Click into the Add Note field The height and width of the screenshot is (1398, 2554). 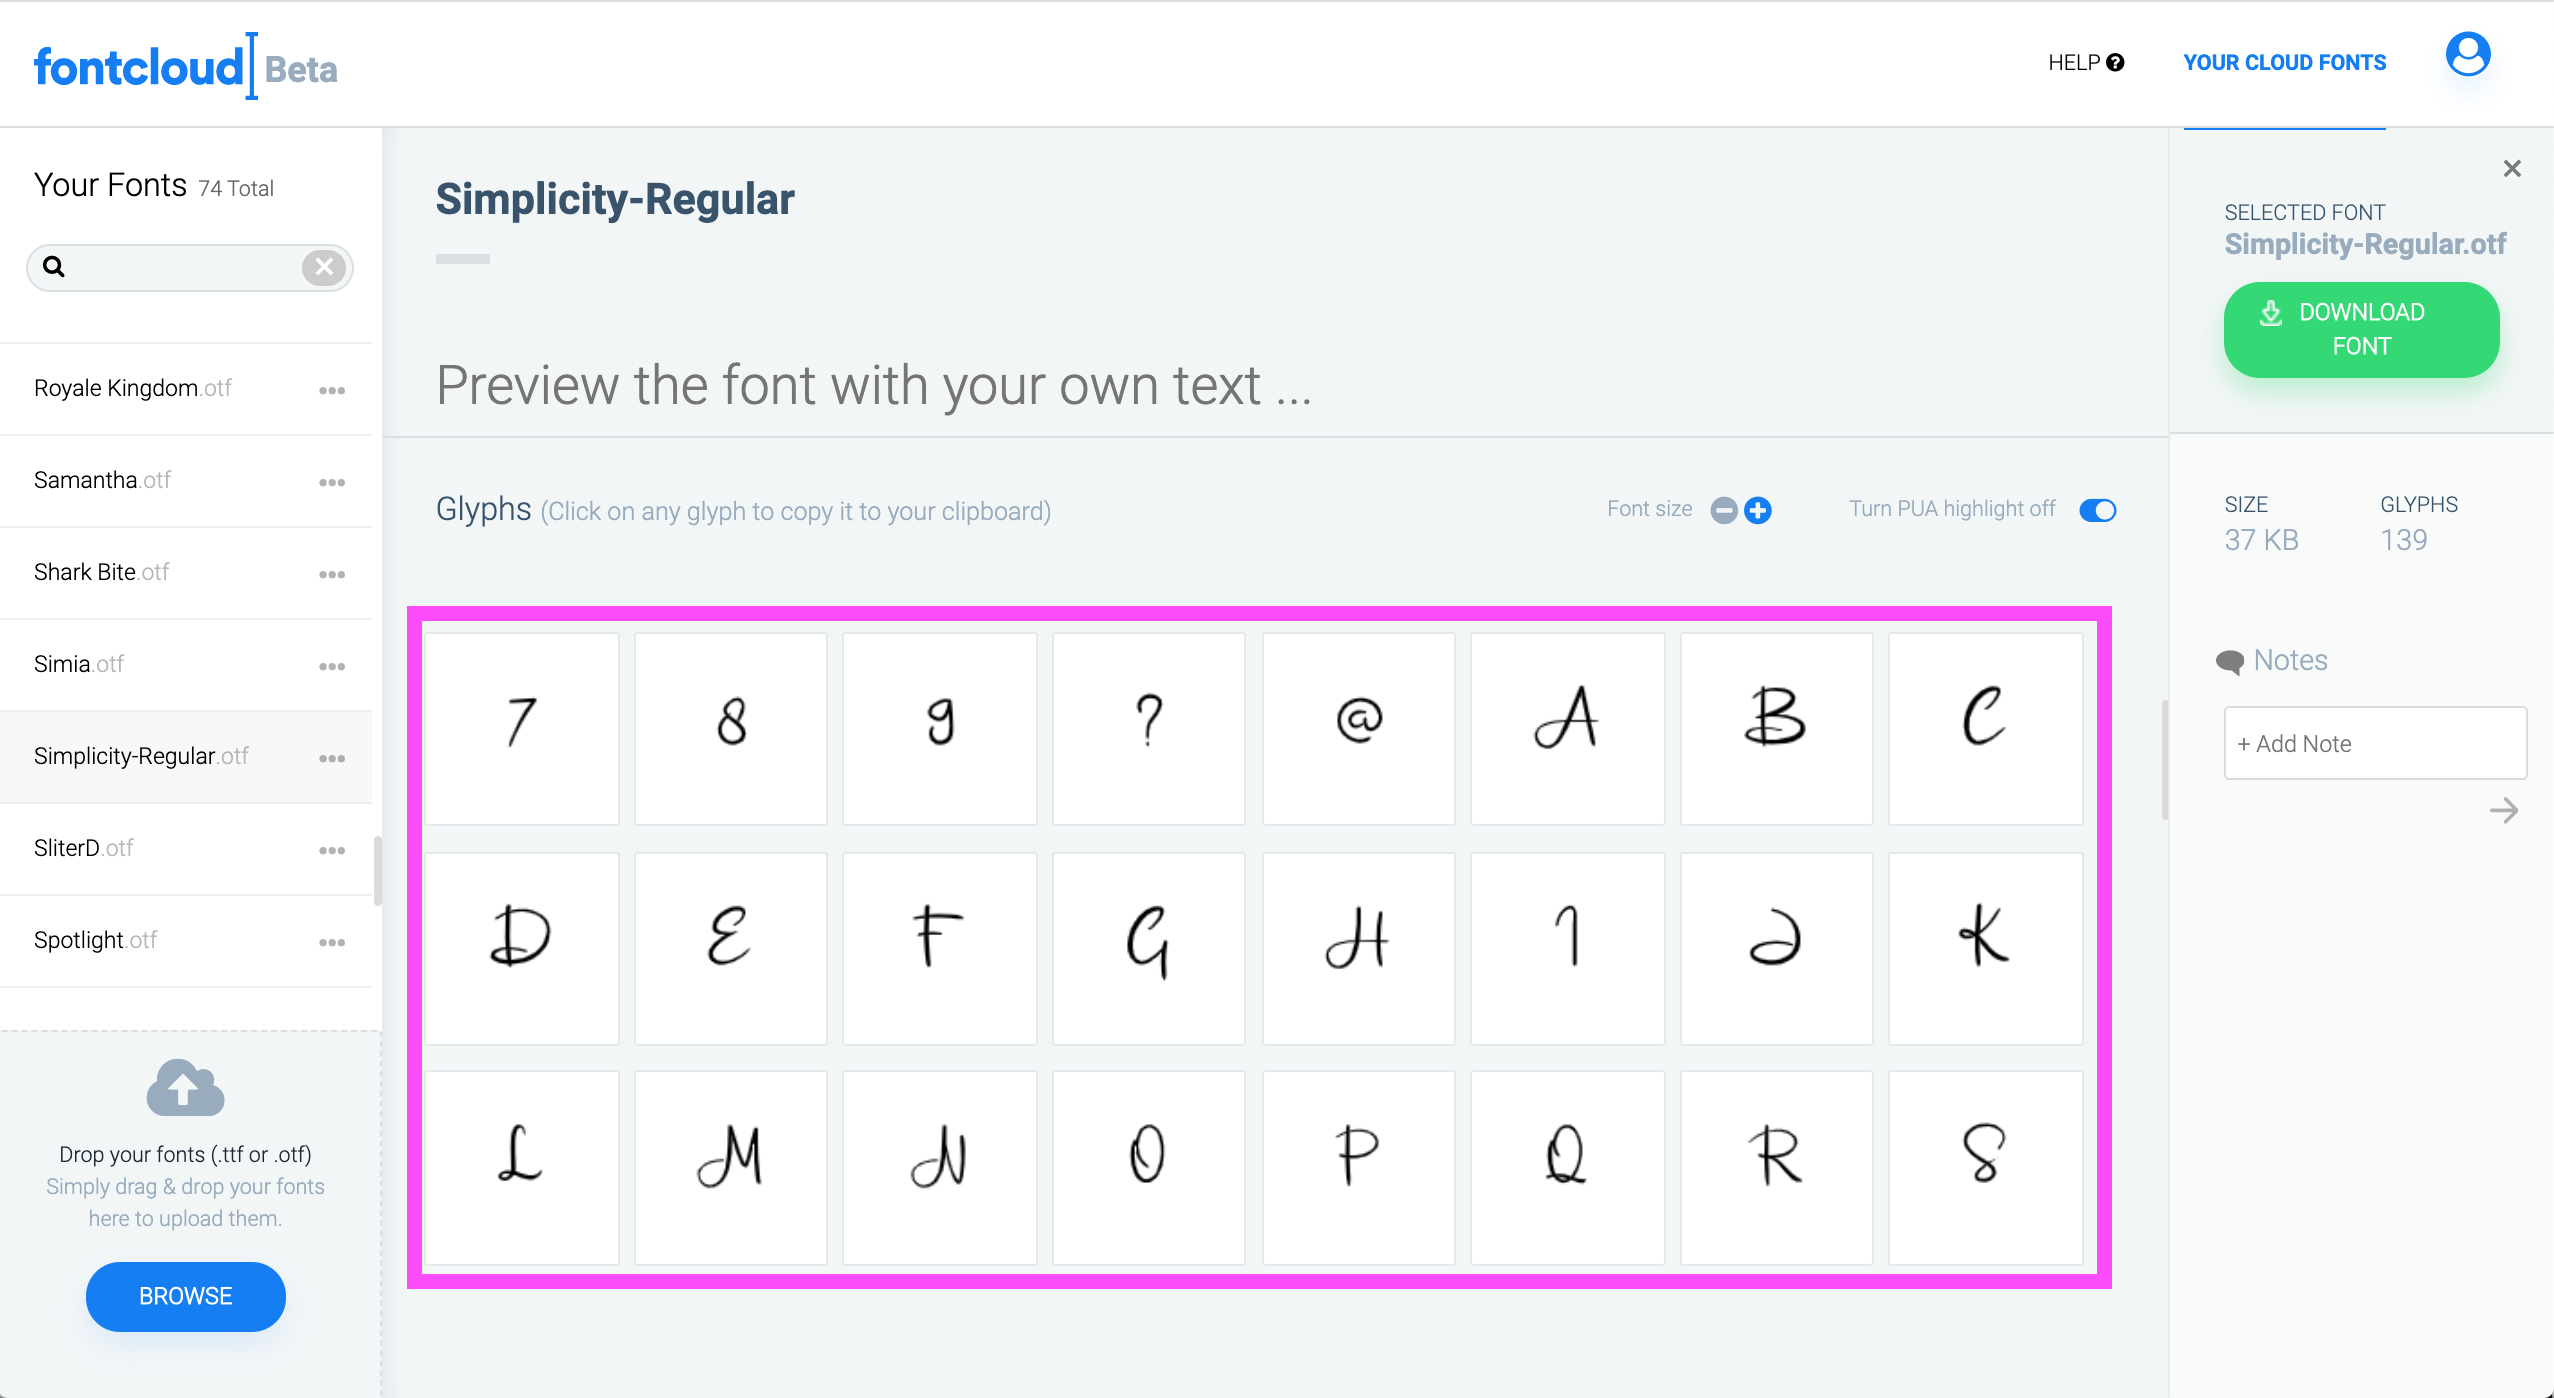2375,743
